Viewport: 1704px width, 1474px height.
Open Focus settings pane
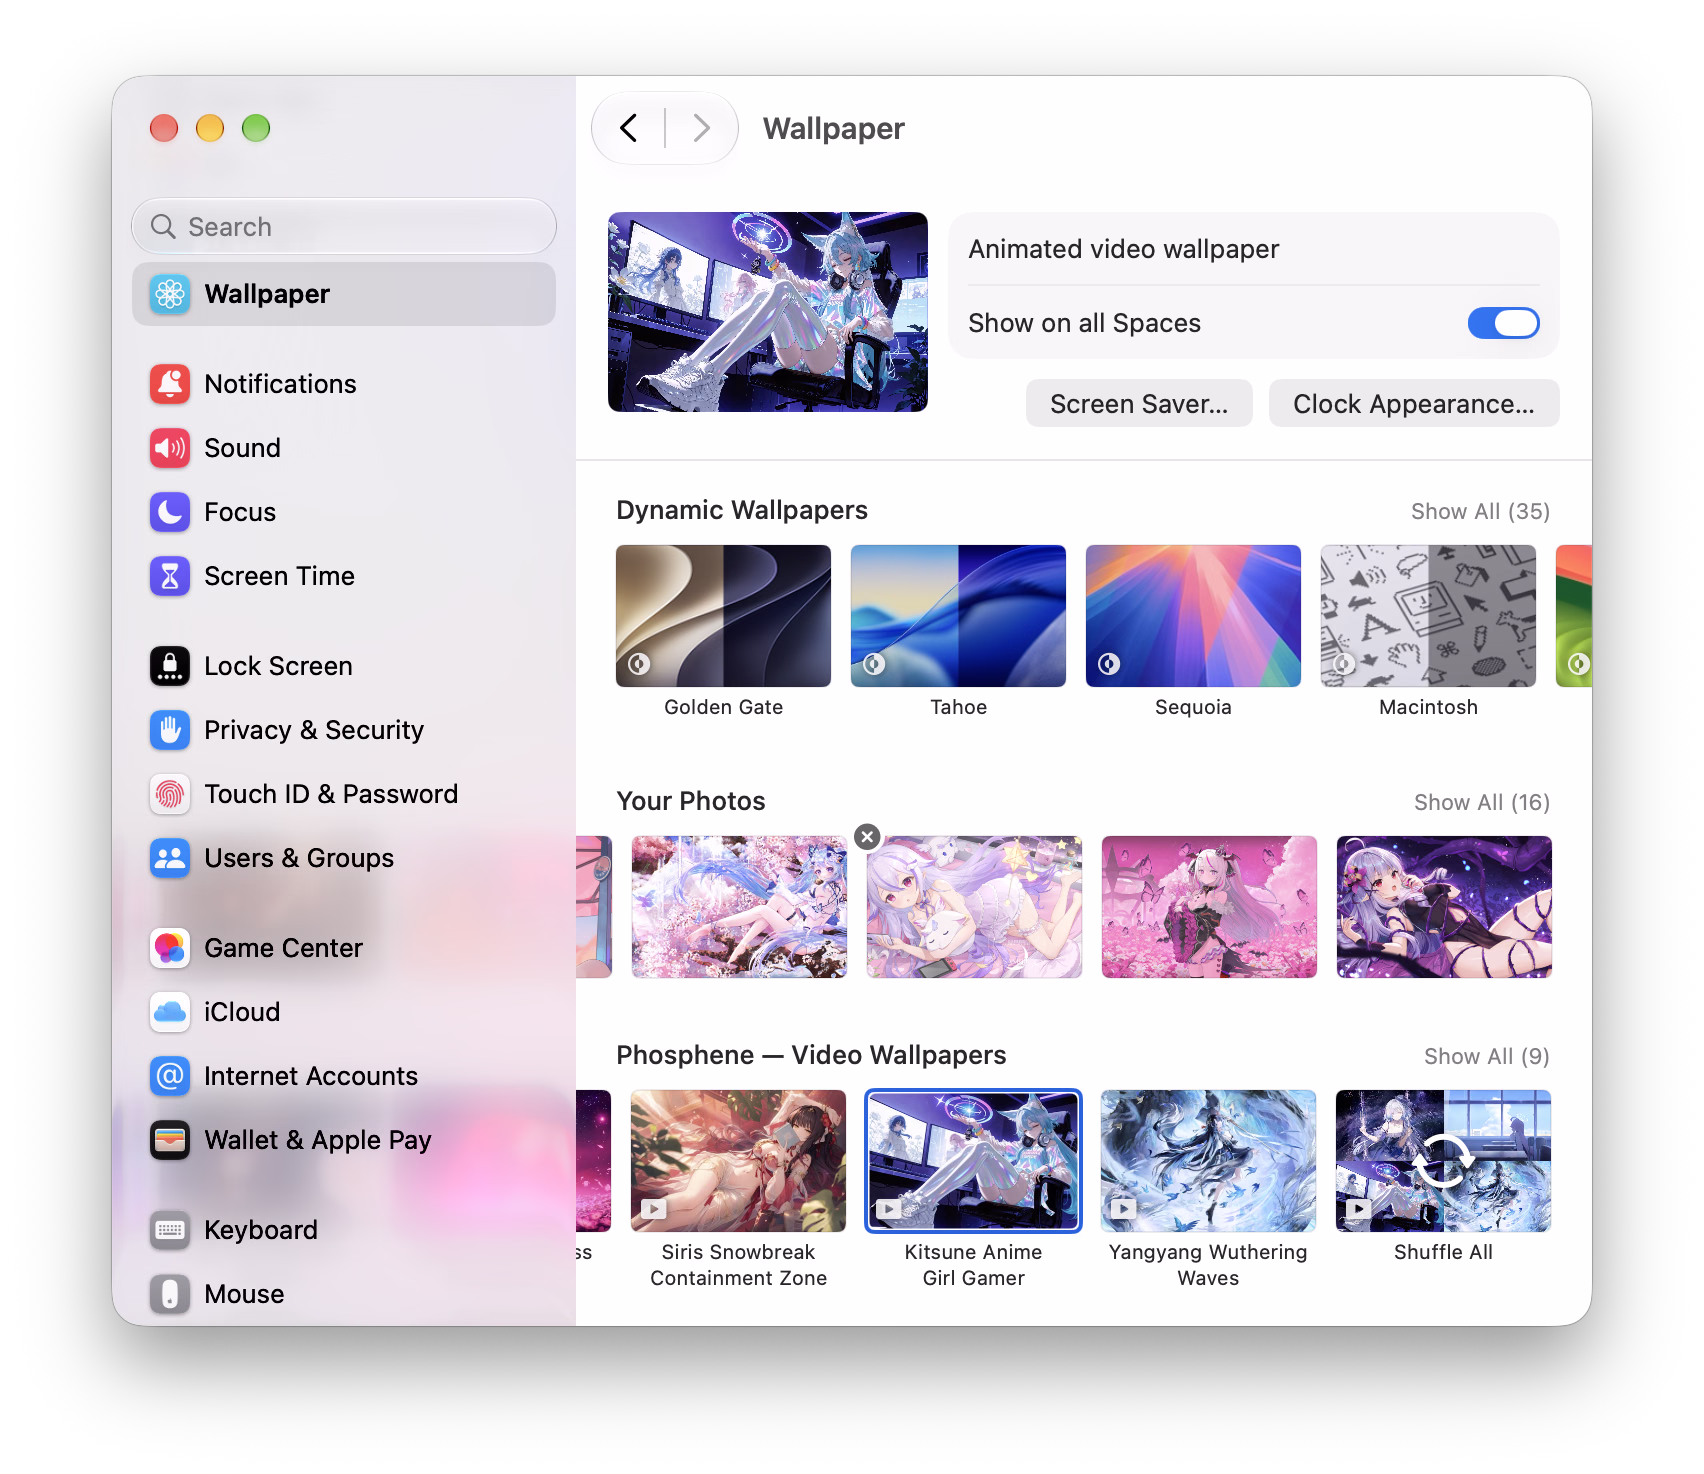344,512
